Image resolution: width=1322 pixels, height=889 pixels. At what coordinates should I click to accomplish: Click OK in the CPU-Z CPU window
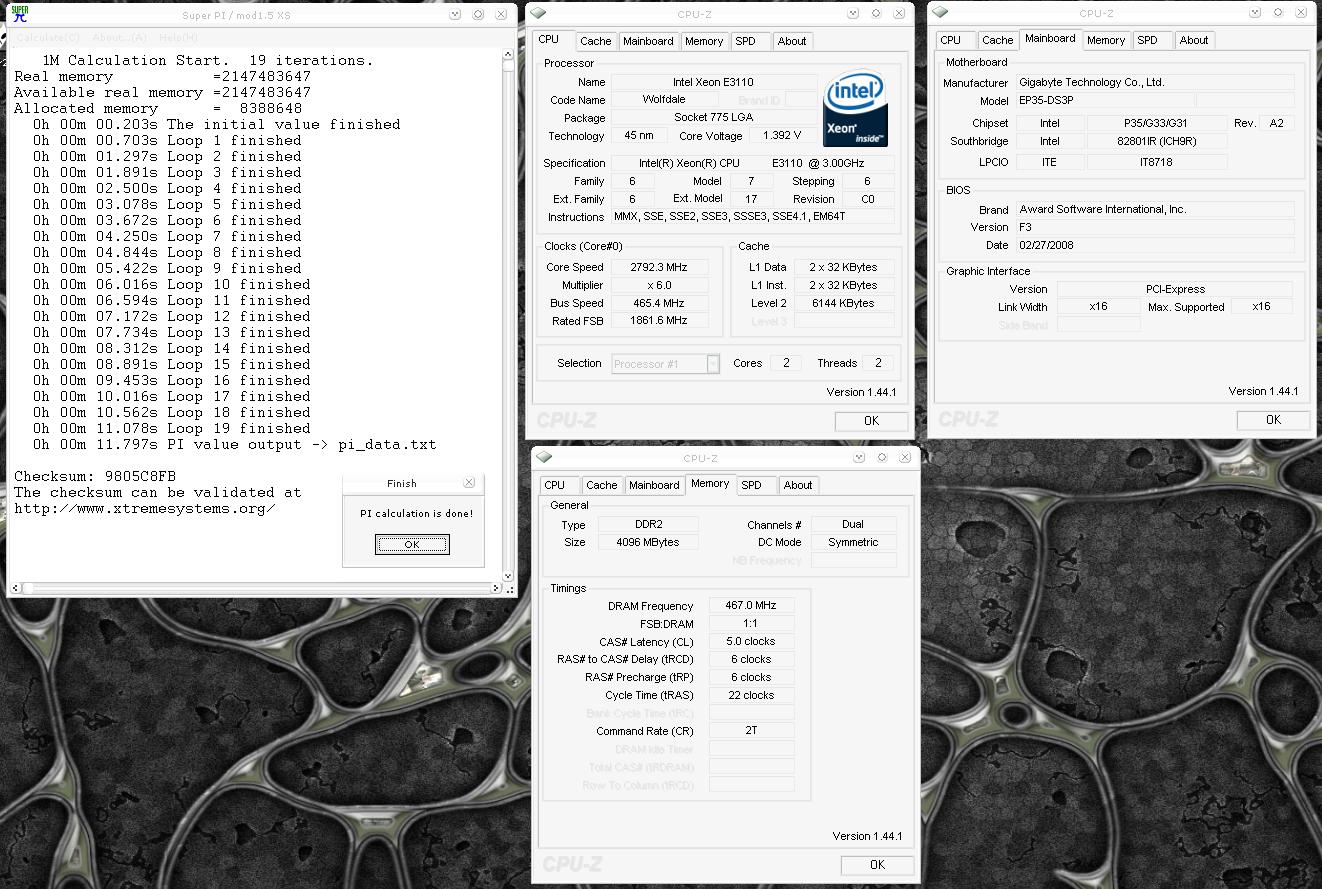coord(871,421)
